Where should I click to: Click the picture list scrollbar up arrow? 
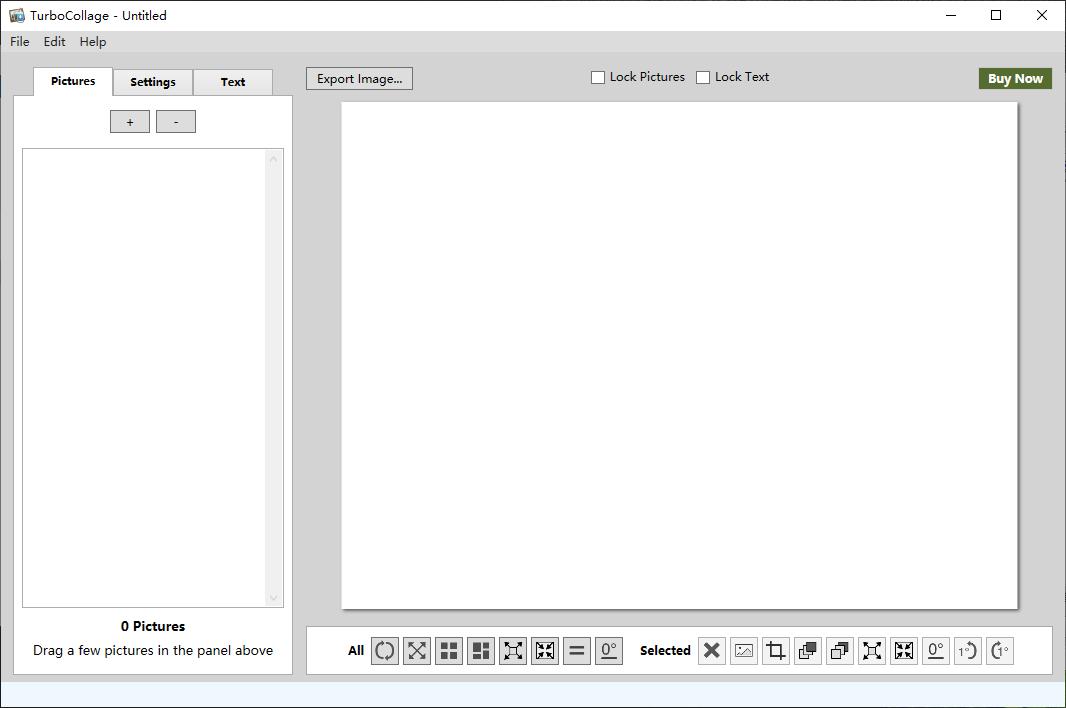pyautogui.click(x=273, y=158)
